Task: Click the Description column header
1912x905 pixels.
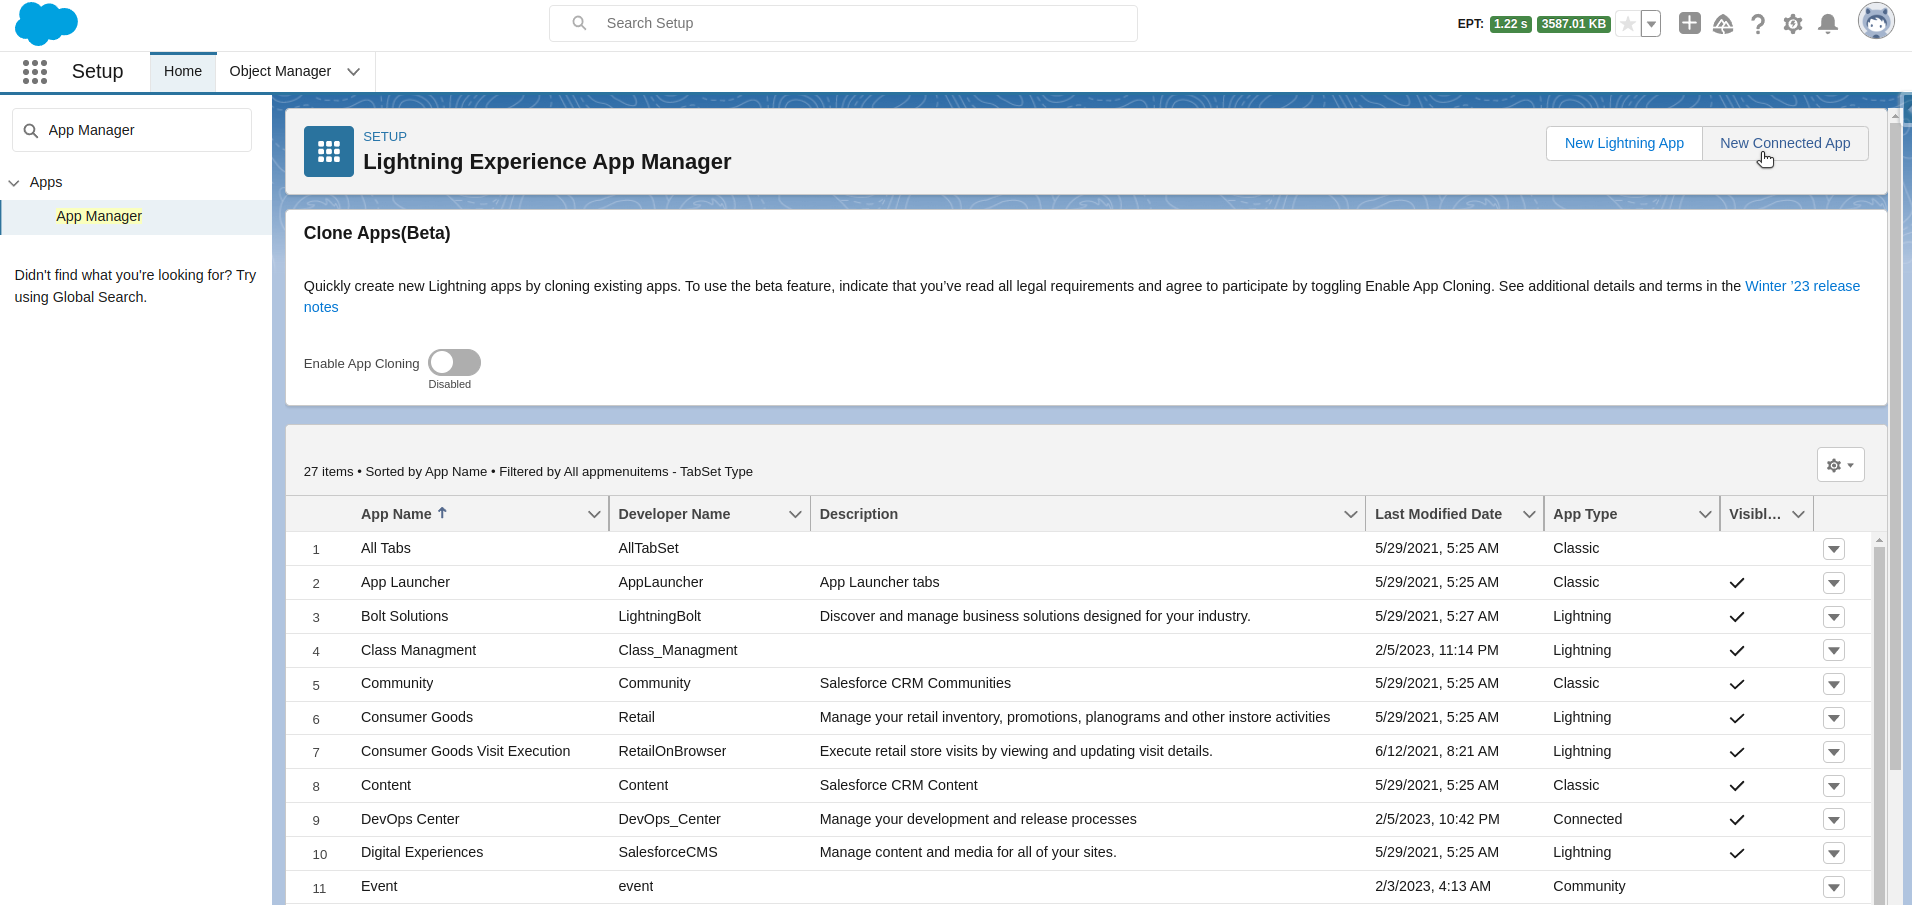Action: (x=858, y=514)
